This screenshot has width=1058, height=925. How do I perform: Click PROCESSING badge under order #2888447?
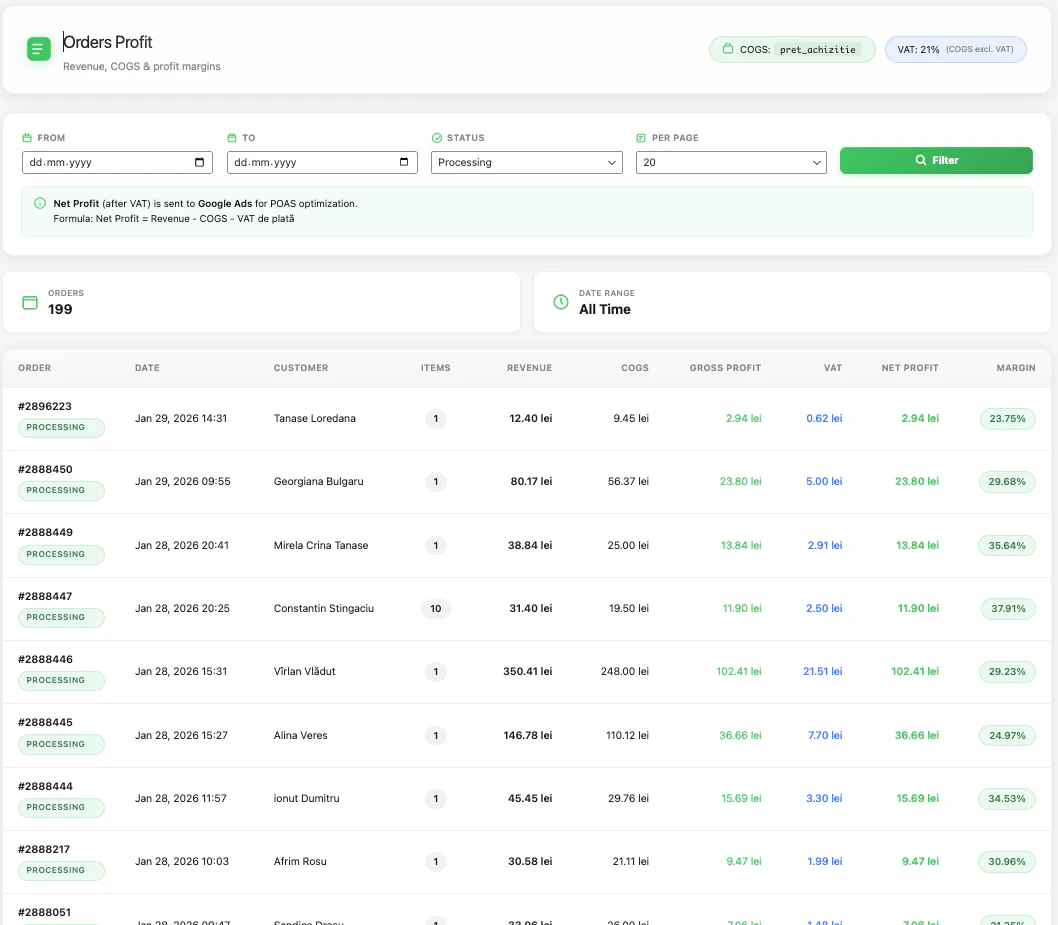coord(61,617)
